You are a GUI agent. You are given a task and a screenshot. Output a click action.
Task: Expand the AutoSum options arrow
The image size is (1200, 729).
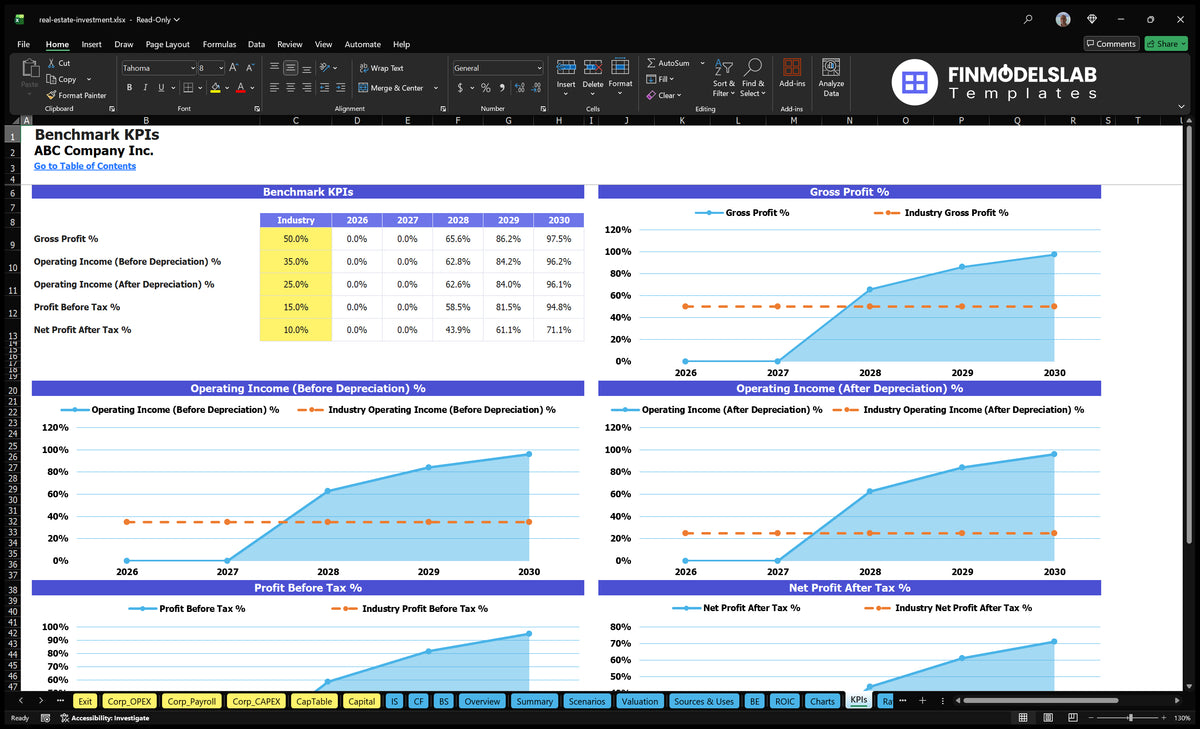click(x=702, y=63)
